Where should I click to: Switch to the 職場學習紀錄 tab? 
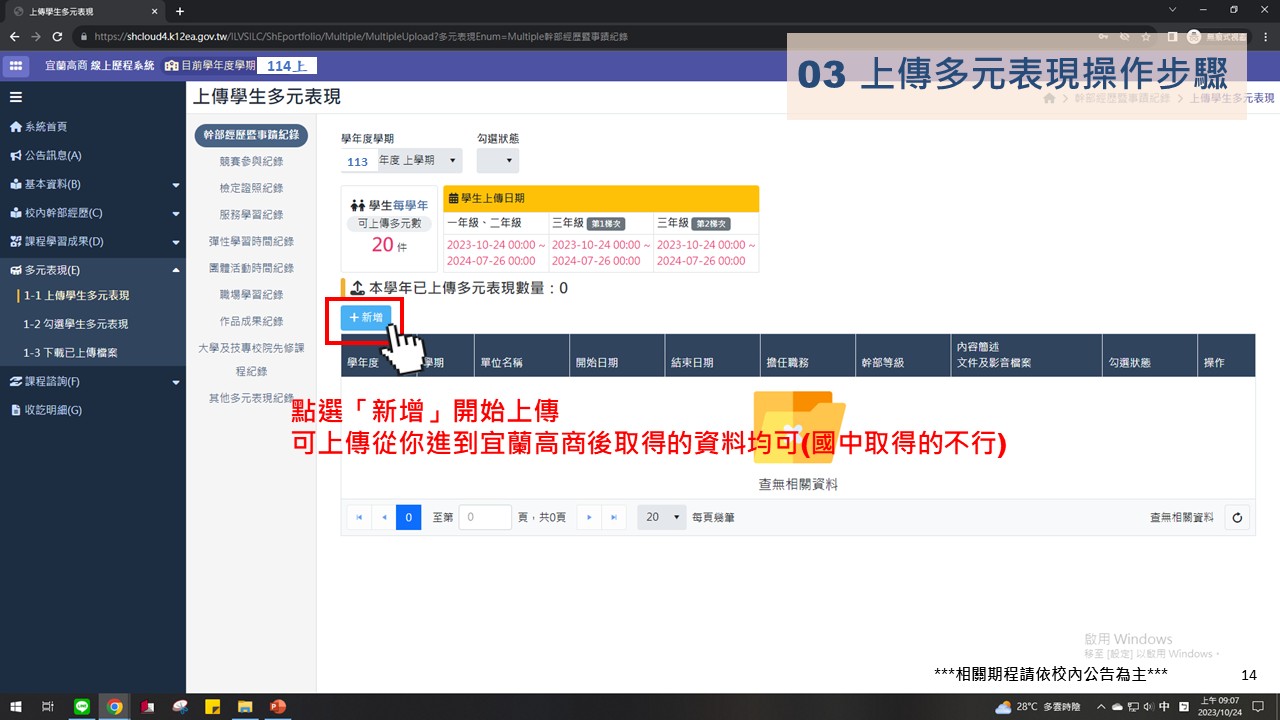point(251,295)
